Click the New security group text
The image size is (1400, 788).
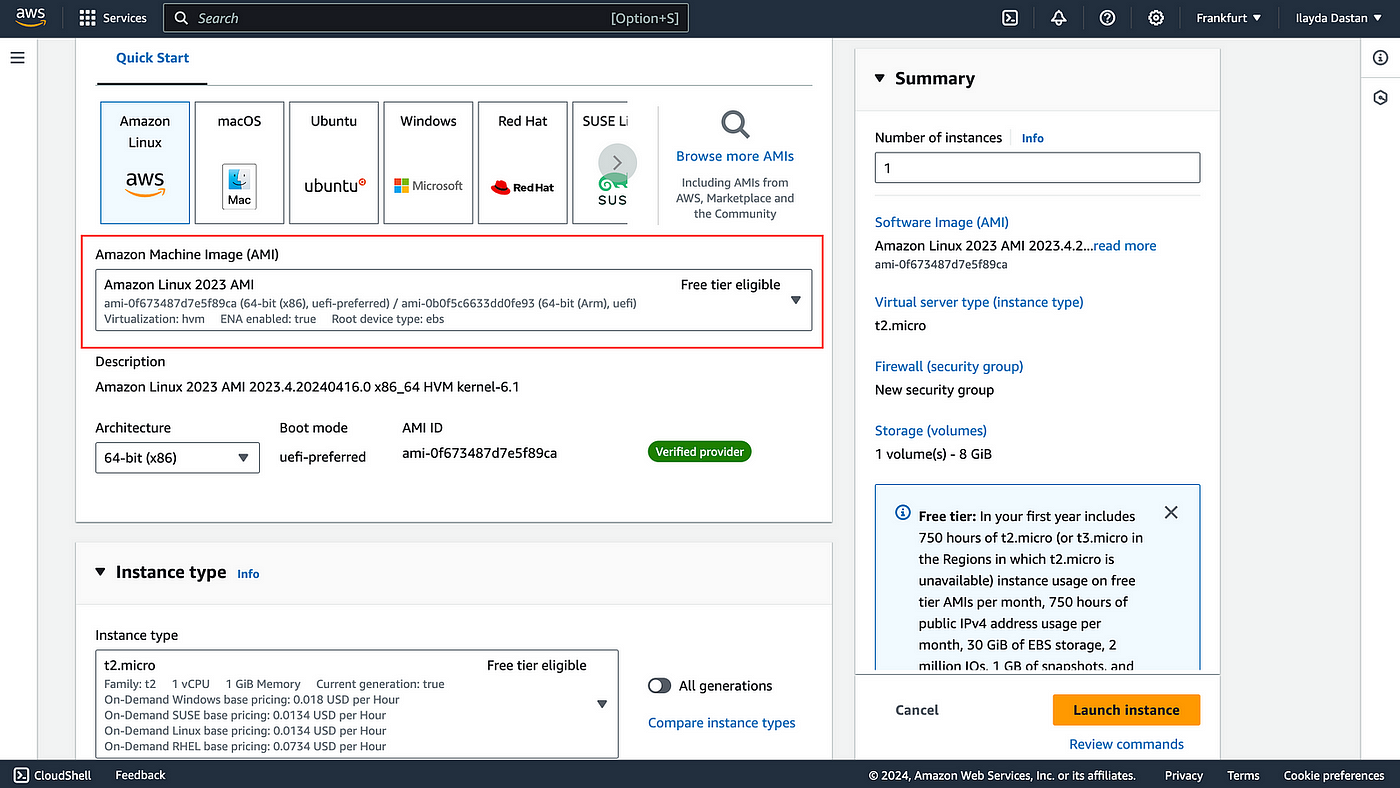tap(934, 390)
